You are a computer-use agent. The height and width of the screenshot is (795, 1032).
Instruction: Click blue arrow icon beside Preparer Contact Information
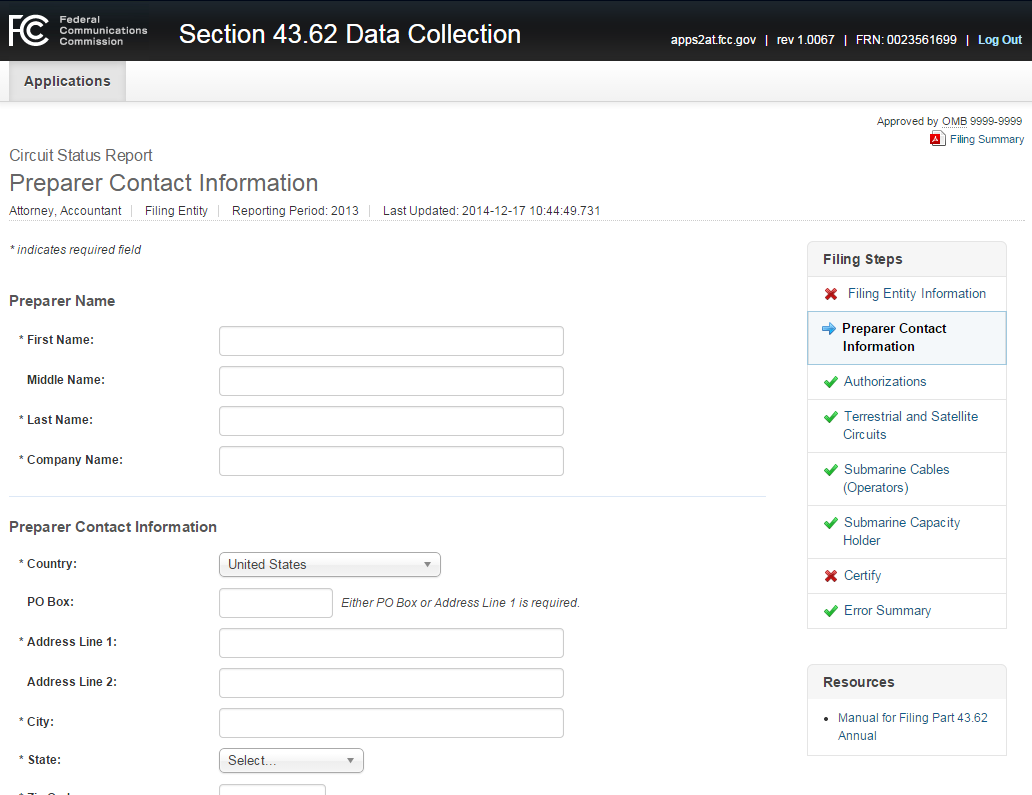pyautogui.click(x=828, y=328)
